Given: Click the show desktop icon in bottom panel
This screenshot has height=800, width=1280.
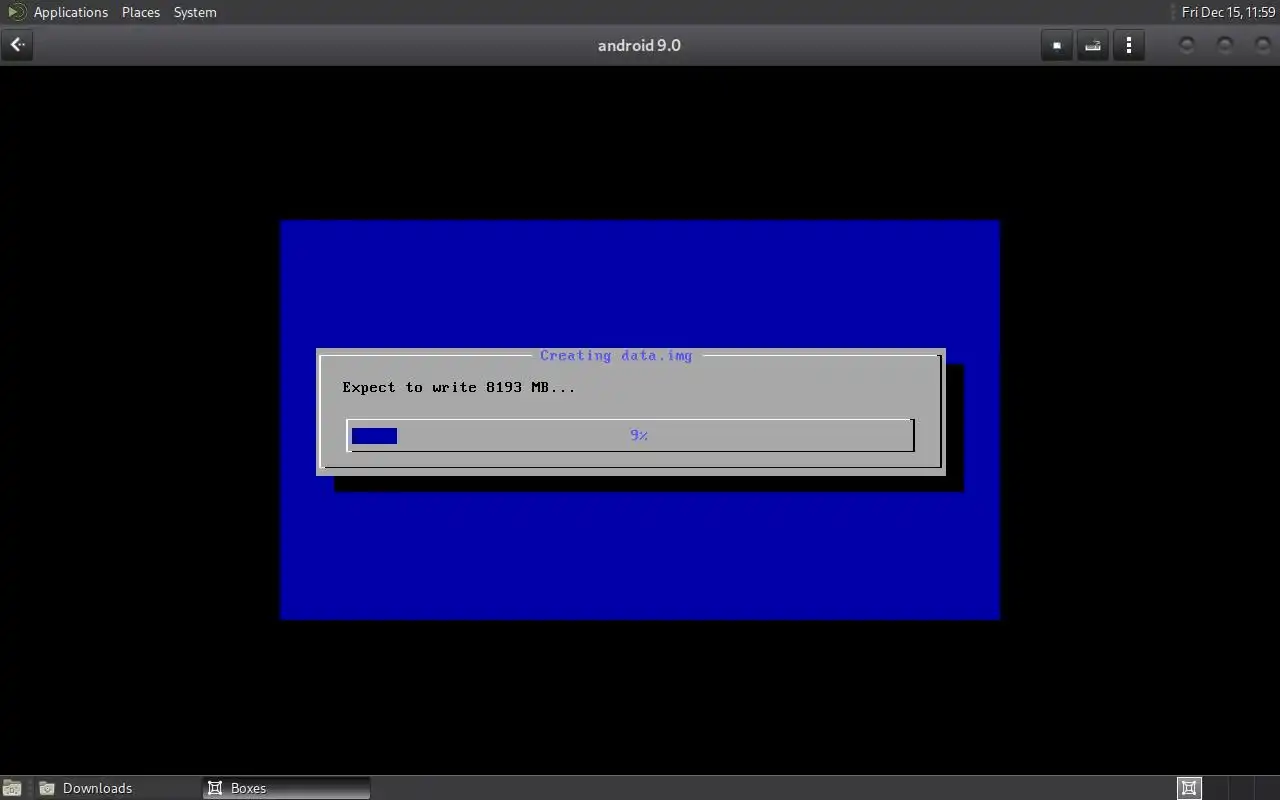Looking at the screenshot, I should 11,788.
